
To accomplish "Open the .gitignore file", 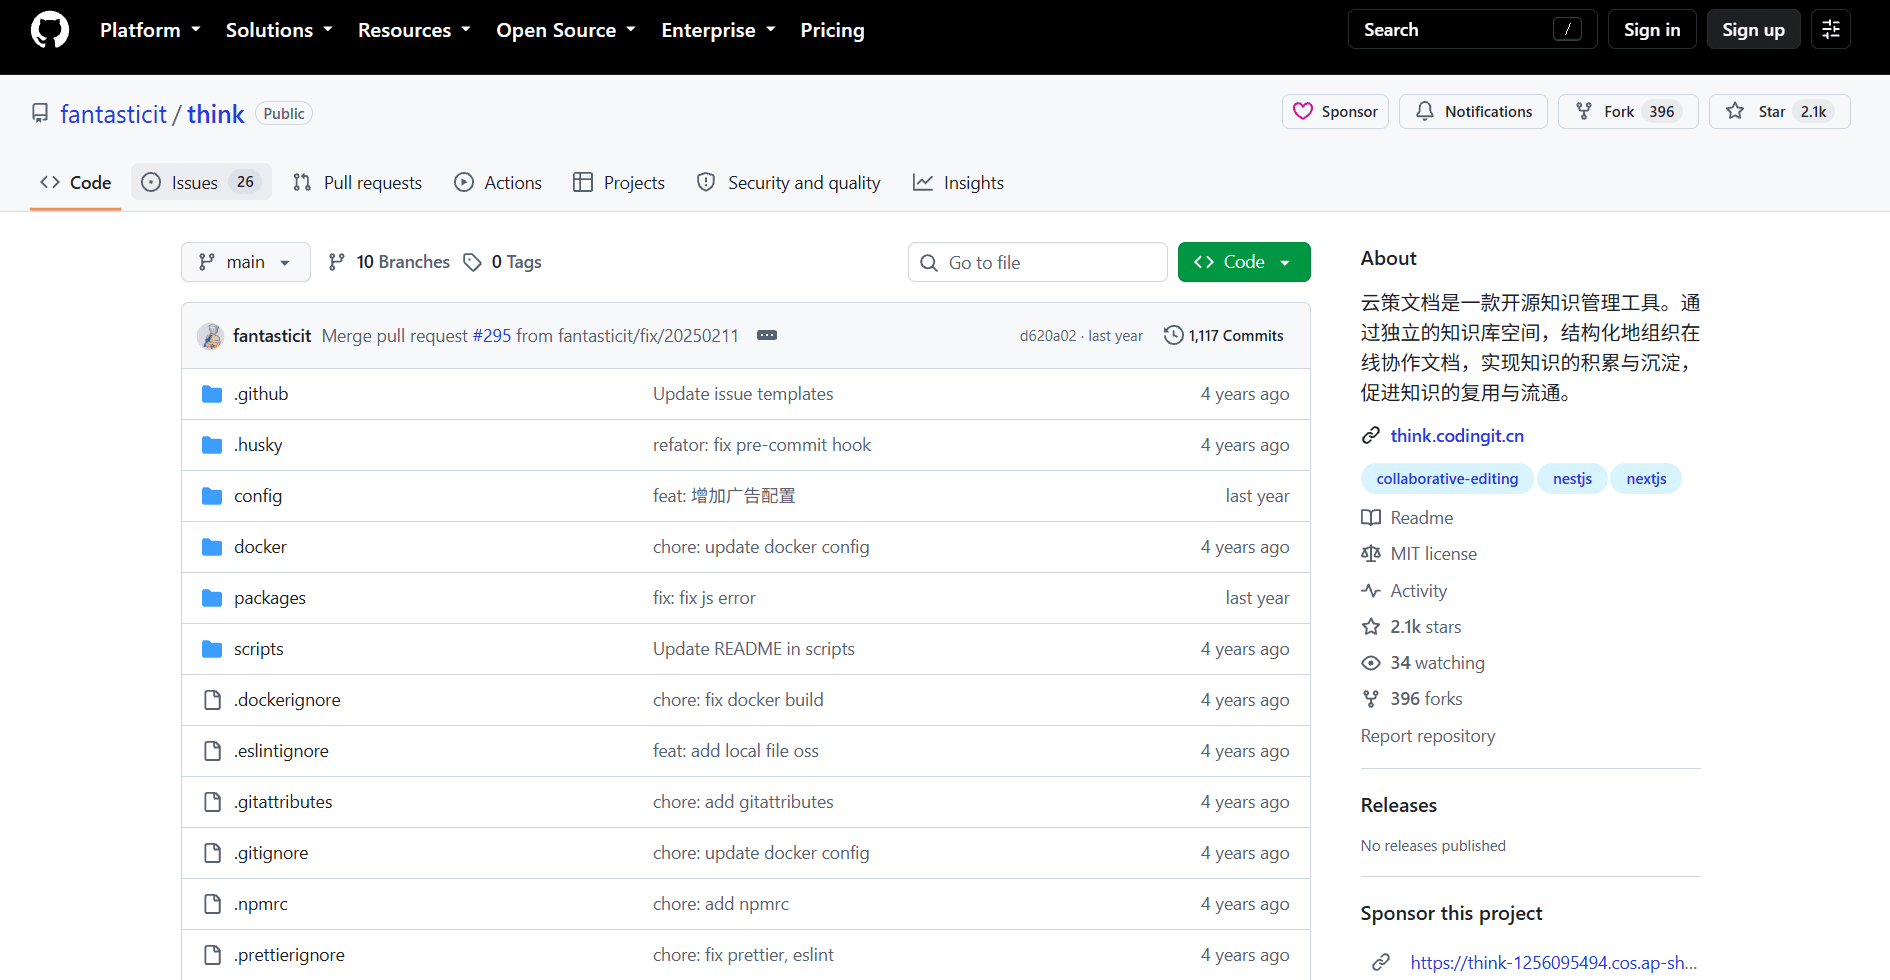I will pos(271,853).
